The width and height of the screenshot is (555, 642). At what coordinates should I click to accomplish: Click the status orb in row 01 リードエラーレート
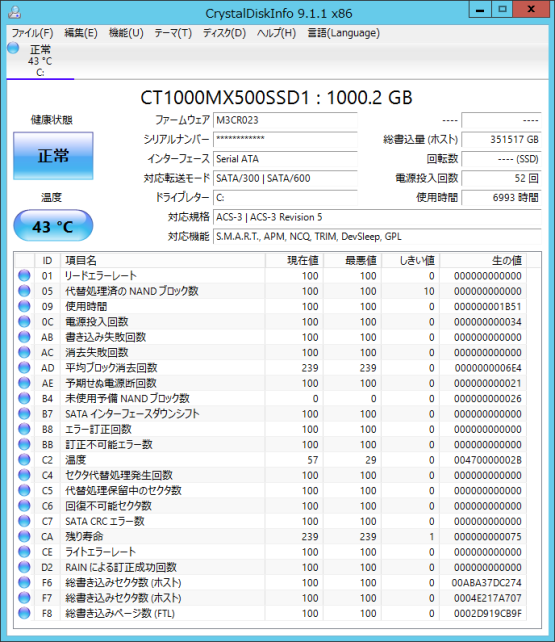tap(24, 276)
